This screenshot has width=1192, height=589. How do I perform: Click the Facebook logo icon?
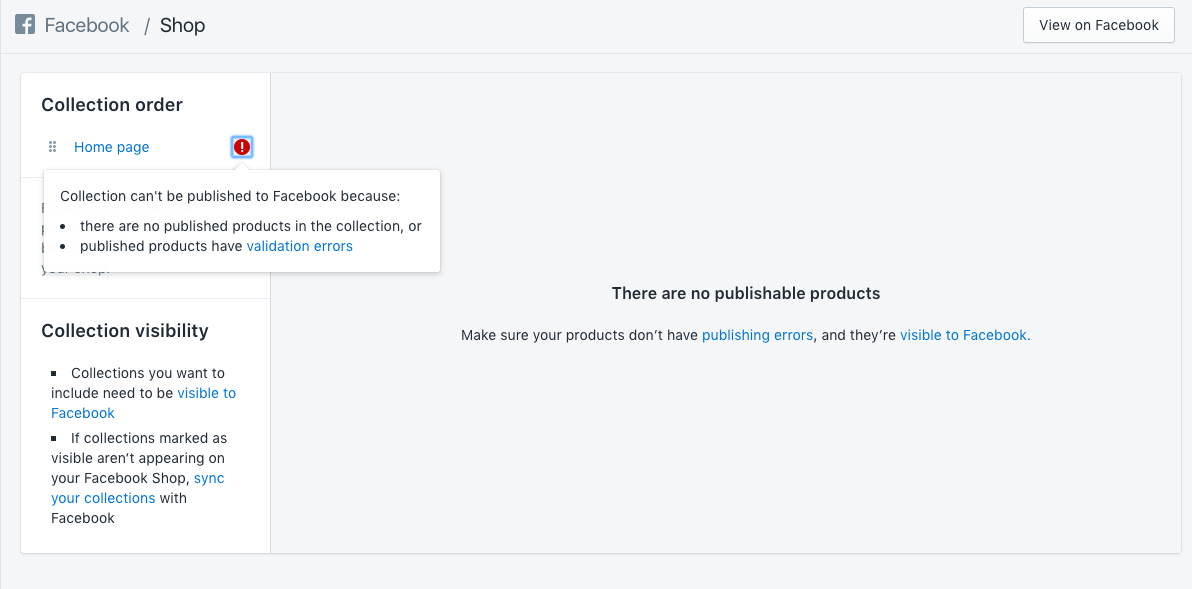(x=25, y=25)
